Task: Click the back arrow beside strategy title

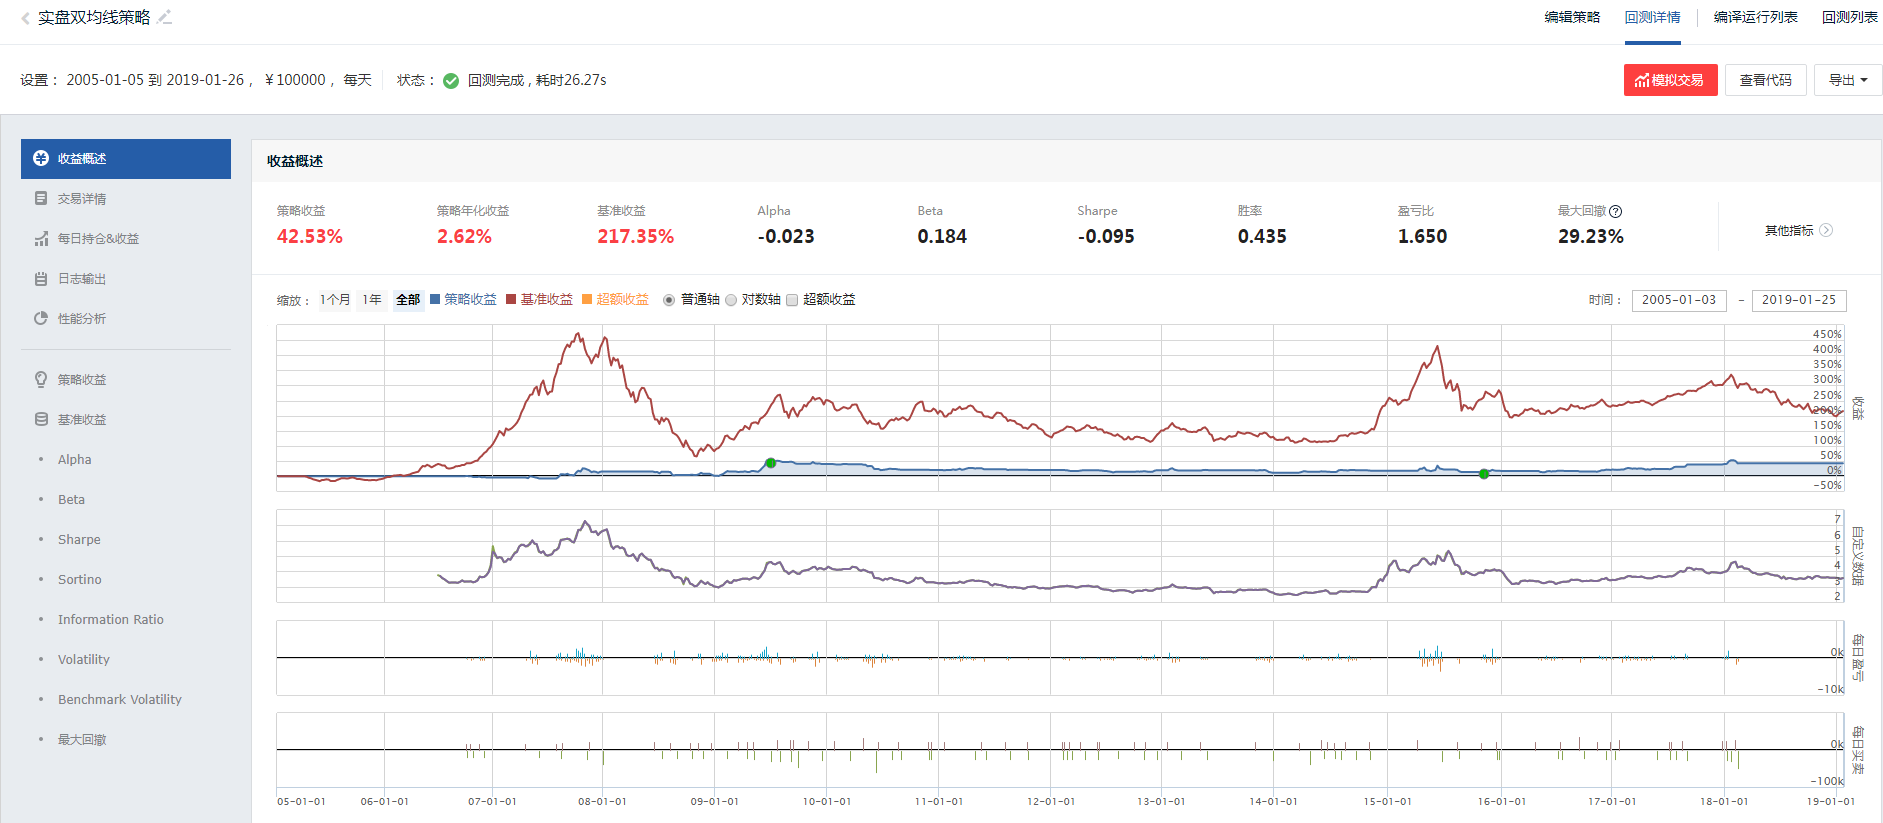Action: (25, 18)
